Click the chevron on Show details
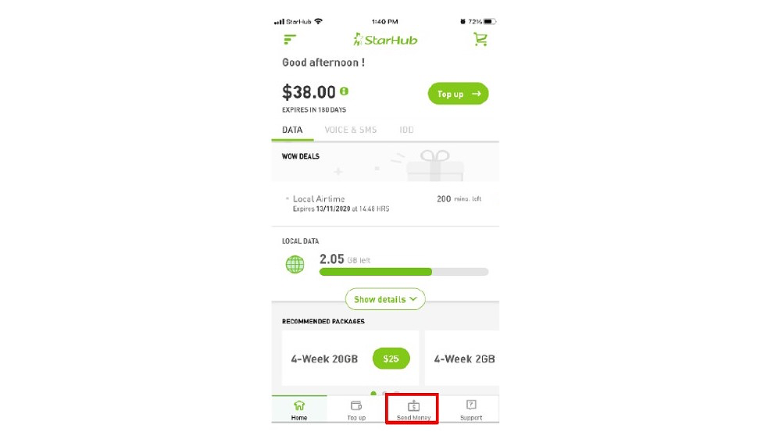Screen dimensions: 768x432 413,299
